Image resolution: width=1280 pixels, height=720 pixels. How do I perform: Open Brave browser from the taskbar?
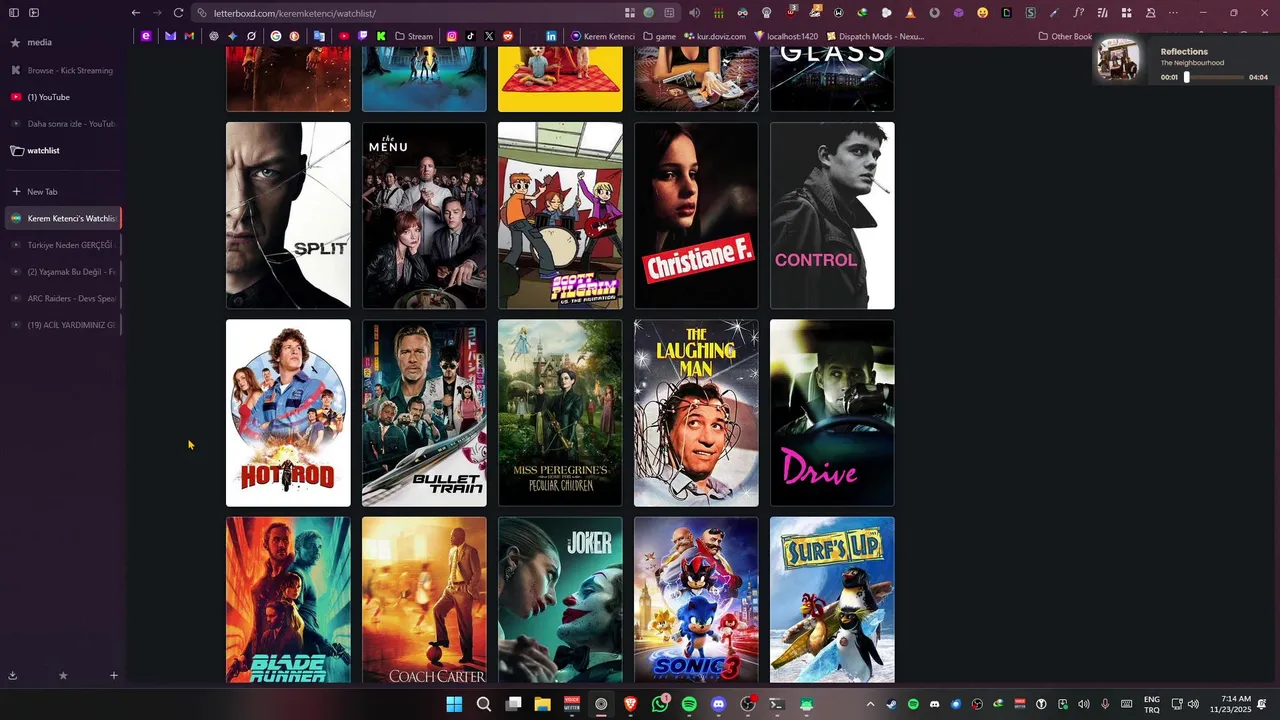pyautogui.click(x=630, y=704)
